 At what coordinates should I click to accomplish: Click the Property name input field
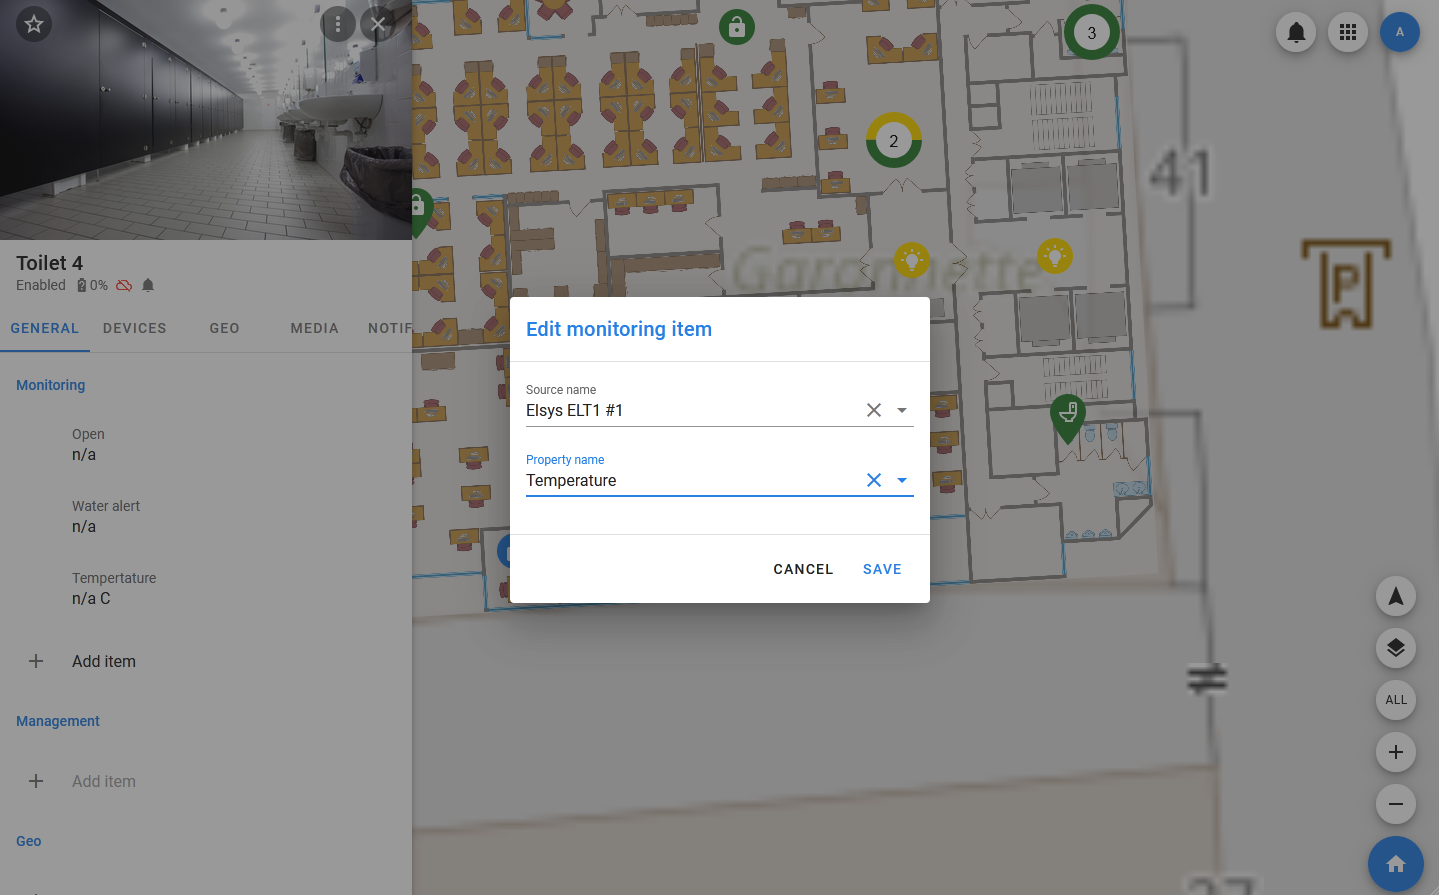point(690,481)
